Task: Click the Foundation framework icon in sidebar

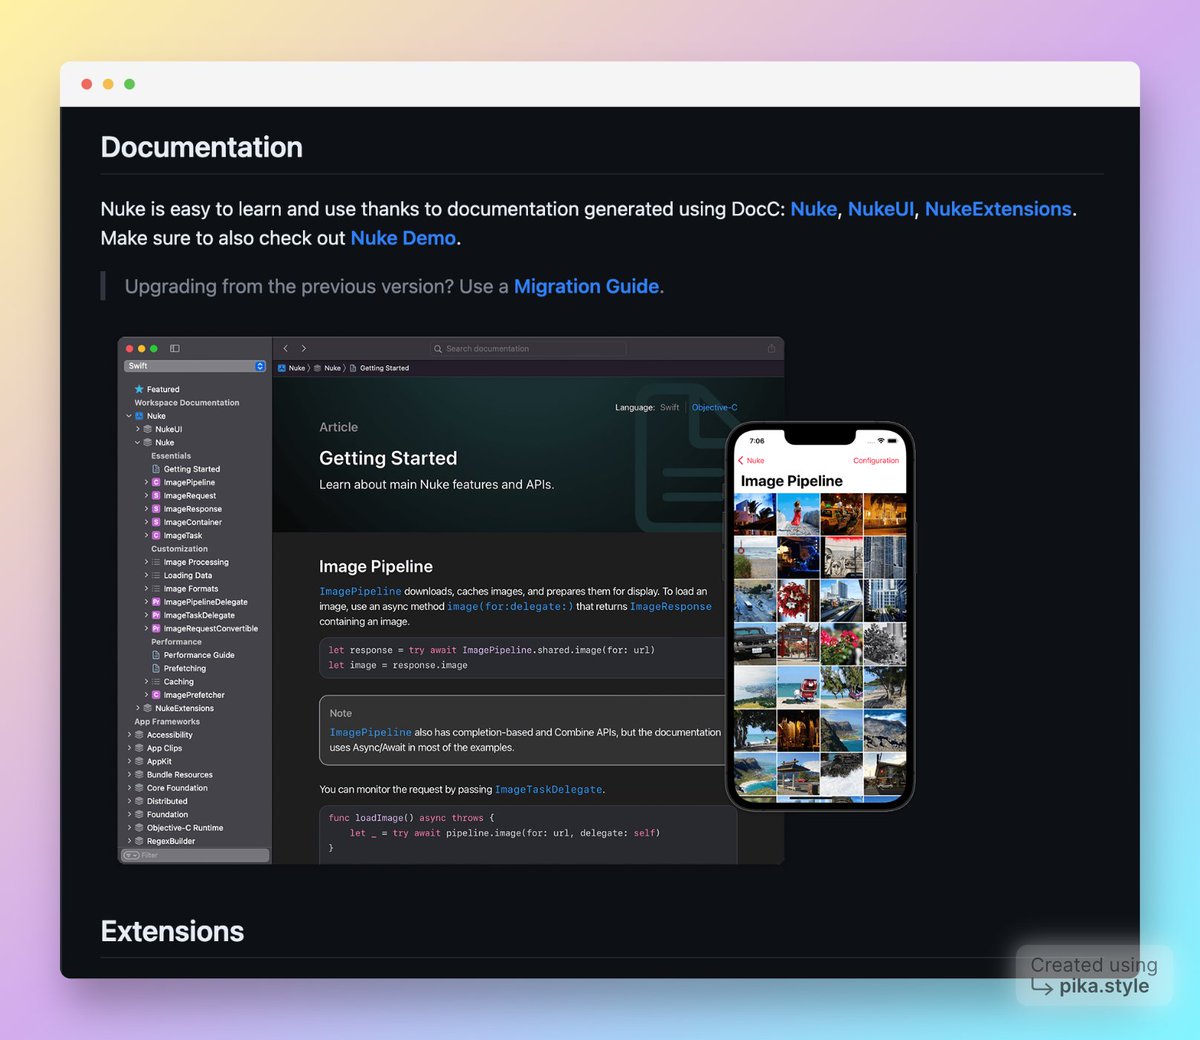Action: (139, 813)
